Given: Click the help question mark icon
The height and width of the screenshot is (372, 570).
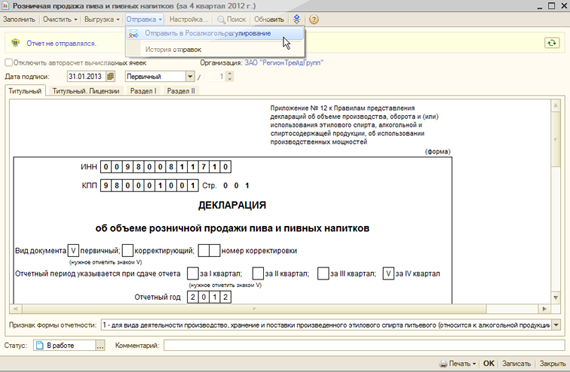Looking at the screenshot, I should pos(314,19).
